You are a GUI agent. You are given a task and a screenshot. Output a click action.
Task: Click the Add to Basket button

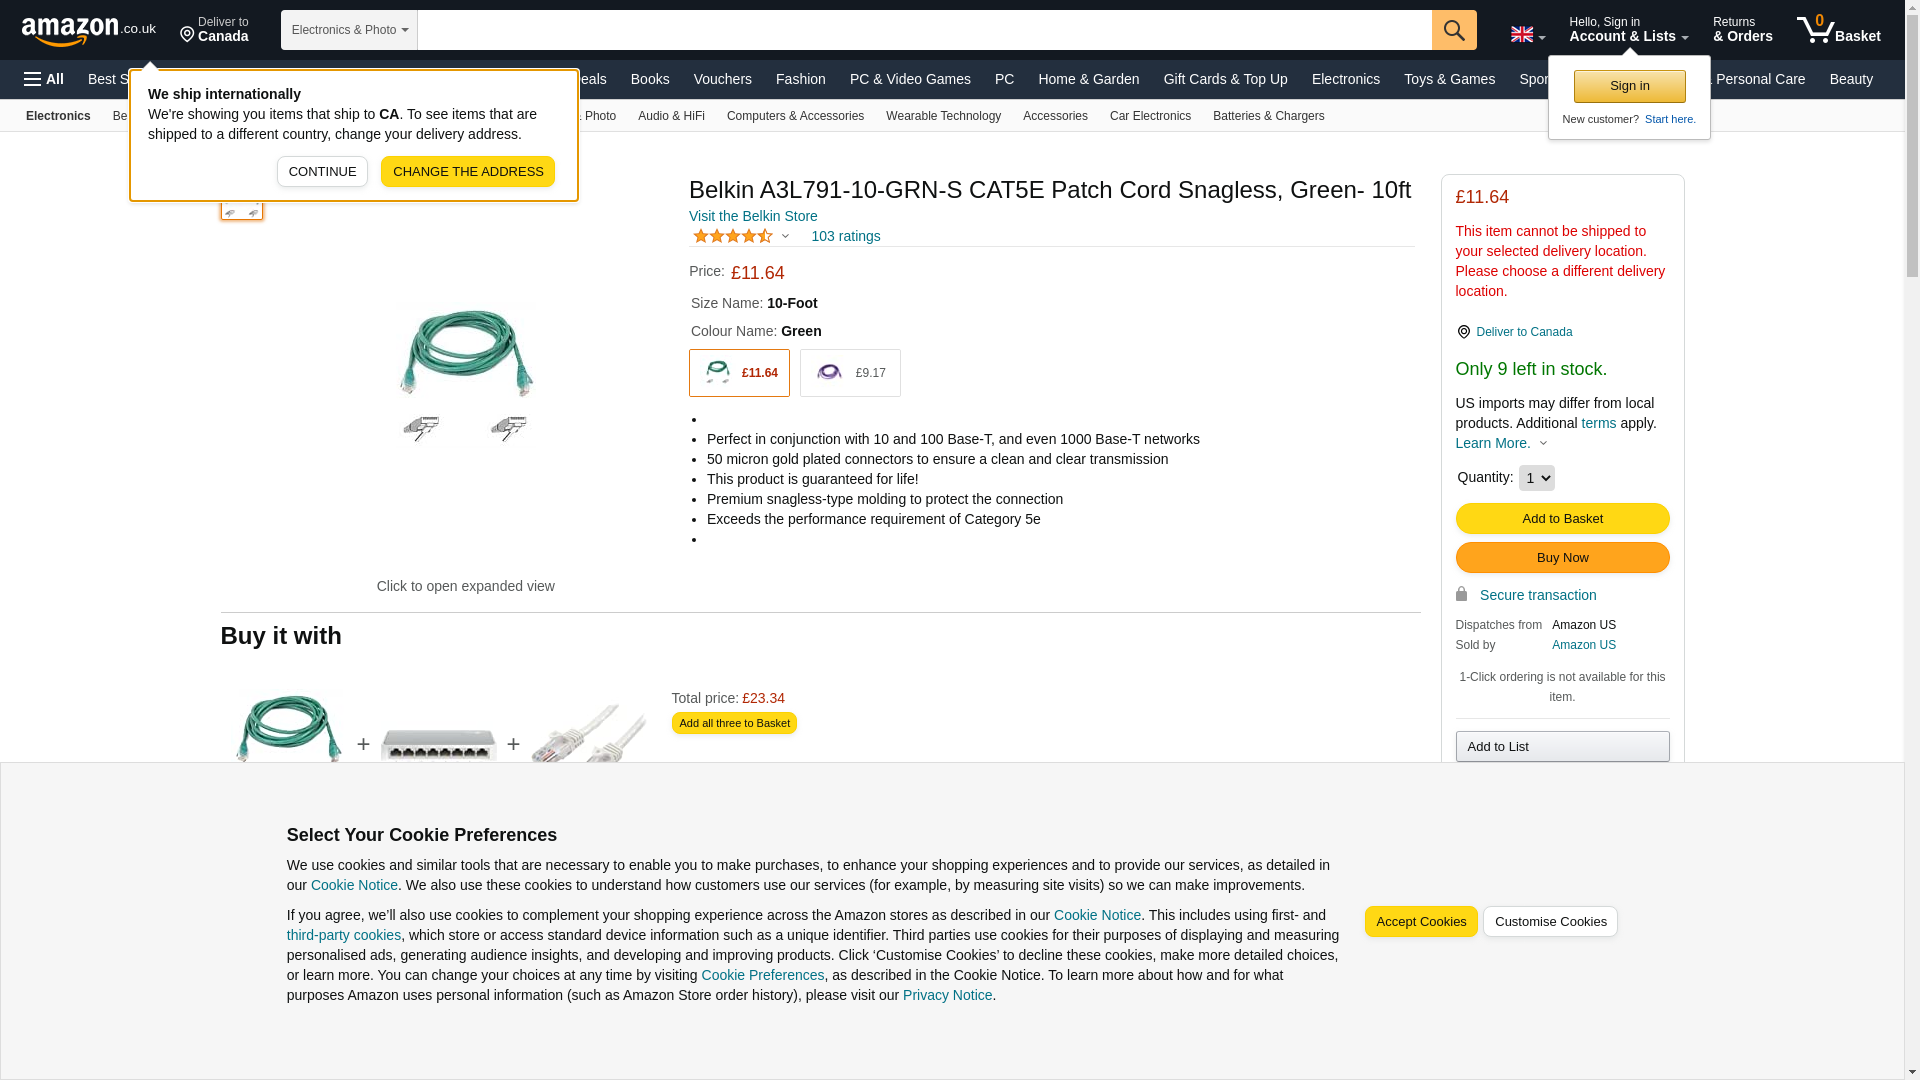pos(1561,519)
